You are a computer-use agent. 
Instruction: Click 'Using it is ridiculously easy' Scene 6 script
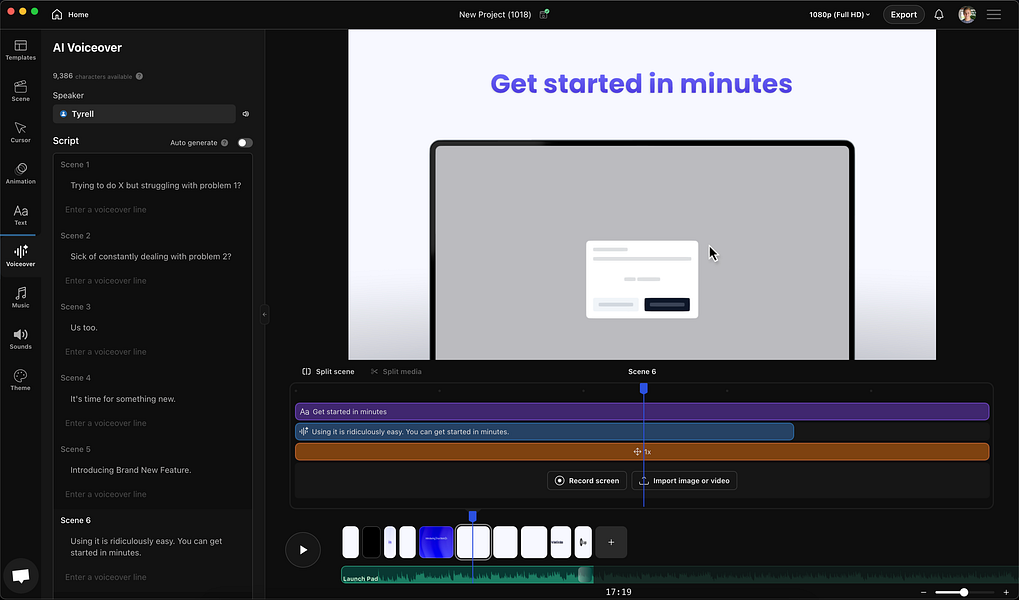146,547
